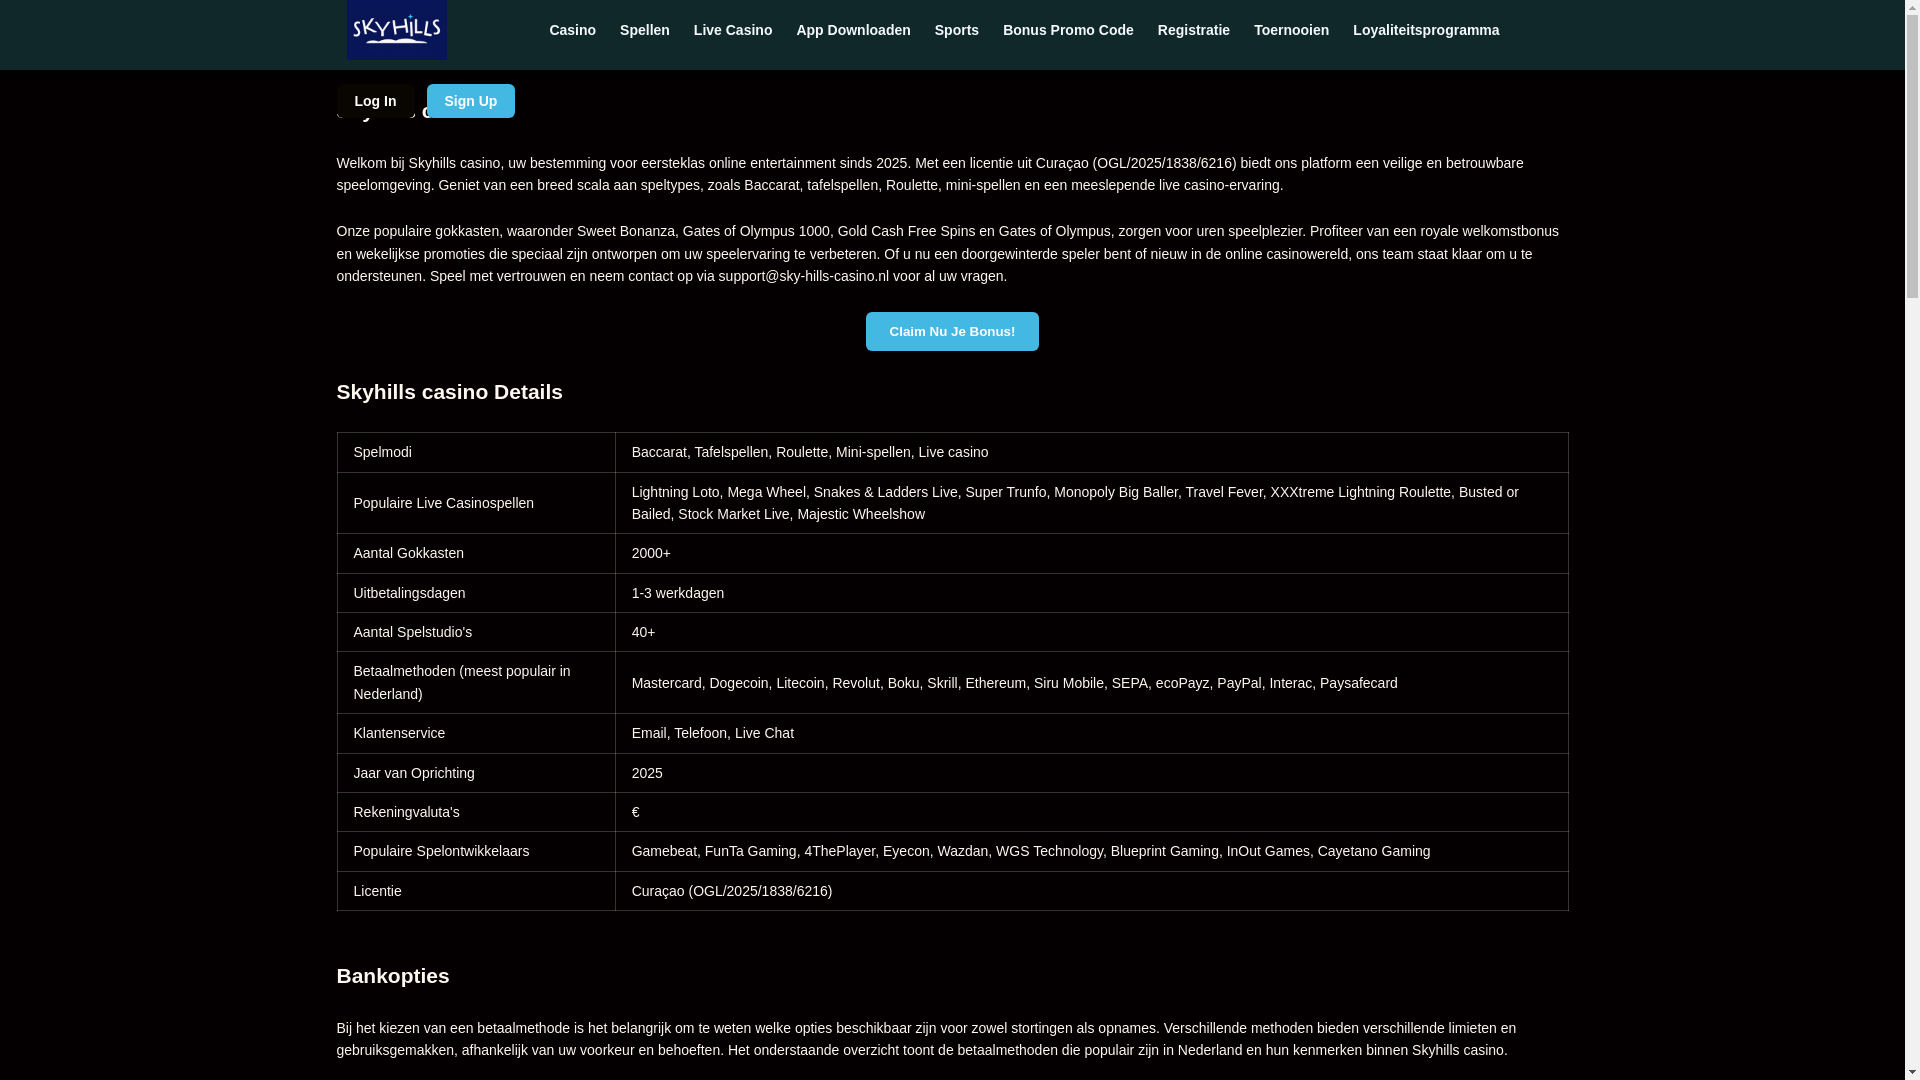Click Claim Nu Je Bonus button
The image size is (1920, 1080).
coord(952,331)
